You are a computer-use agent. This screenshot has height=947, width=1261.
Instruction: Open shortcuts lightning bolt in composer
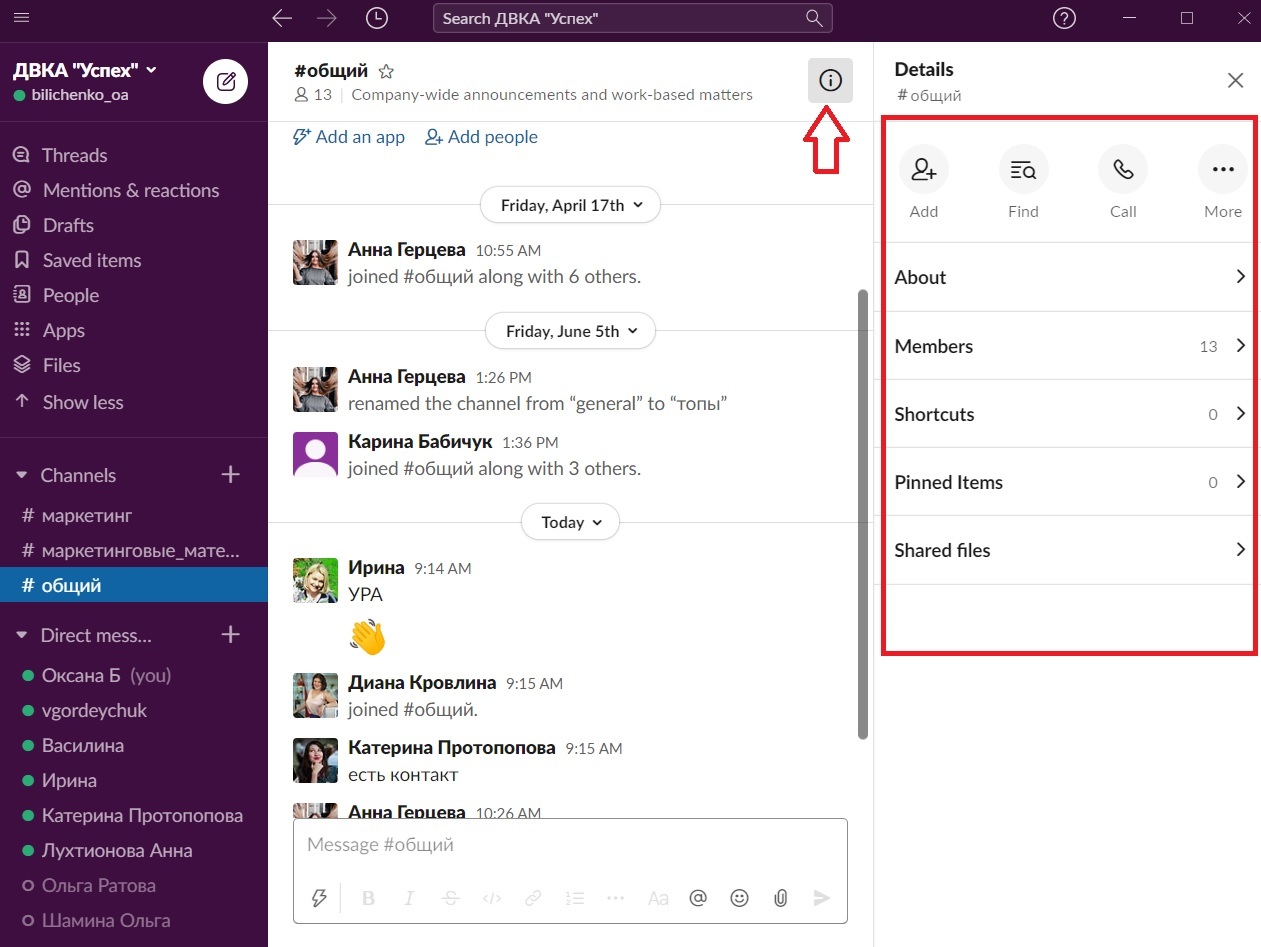(x=319, y=898)
